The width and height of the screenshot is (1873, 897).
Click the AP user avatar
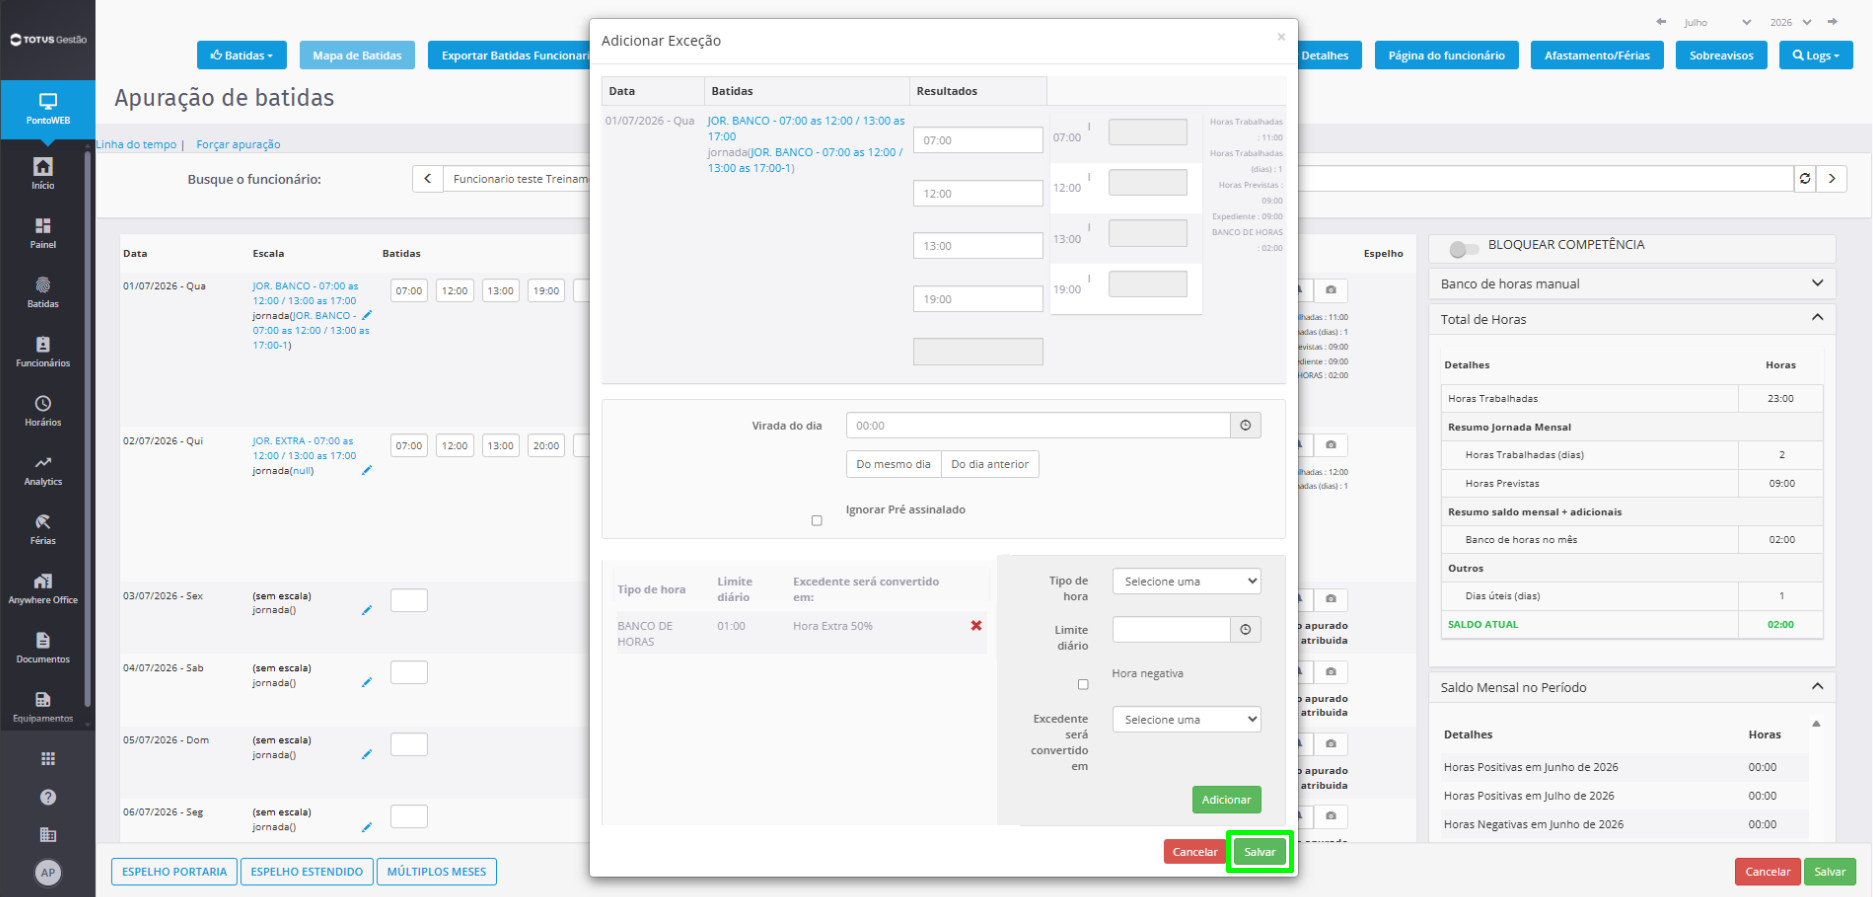tap(48, 872)
